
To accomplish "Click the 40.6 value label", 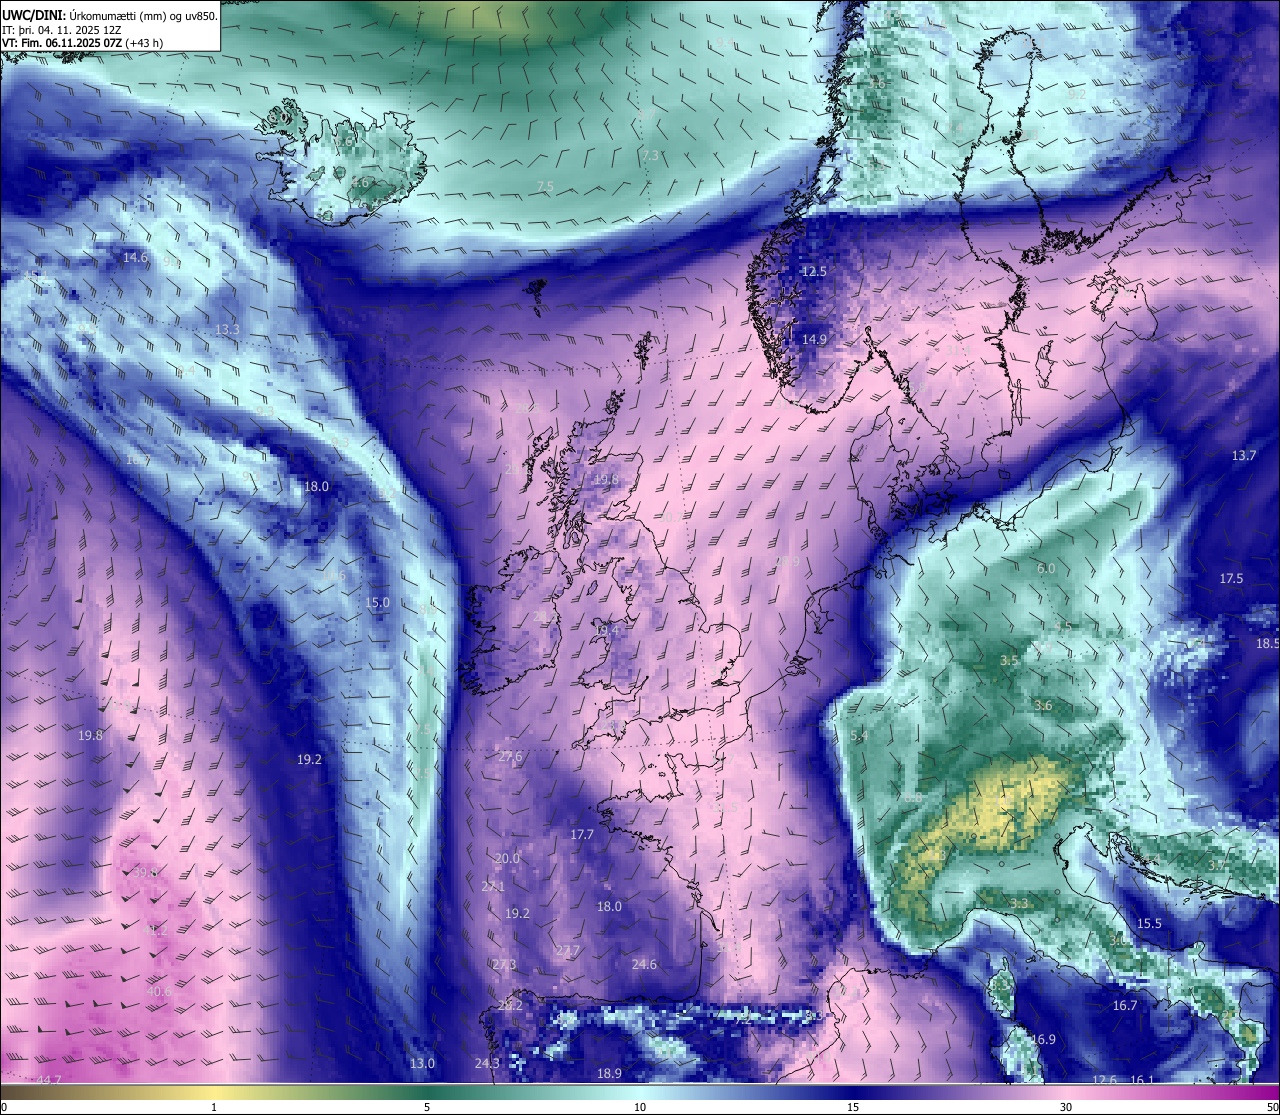I will tap(158, 992).
